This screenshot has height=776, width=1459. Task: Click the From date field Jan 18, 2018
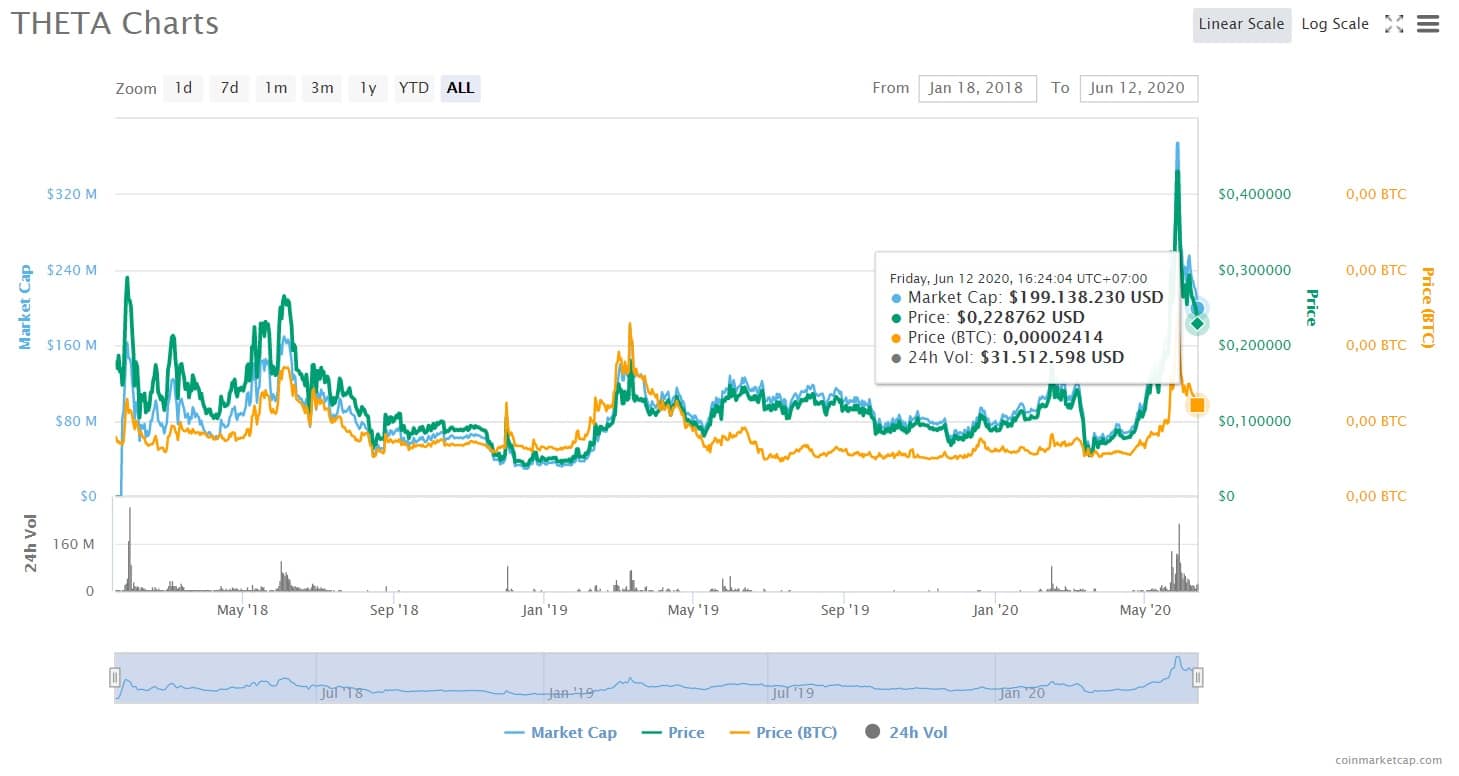(976, 88)
